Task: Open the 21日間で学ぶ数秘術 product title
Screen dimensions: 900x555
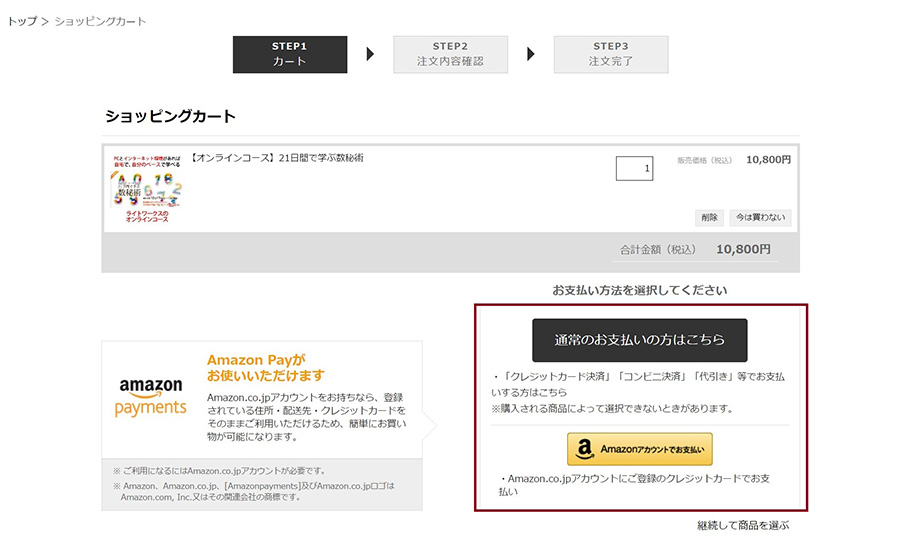Action: point(276,158)
